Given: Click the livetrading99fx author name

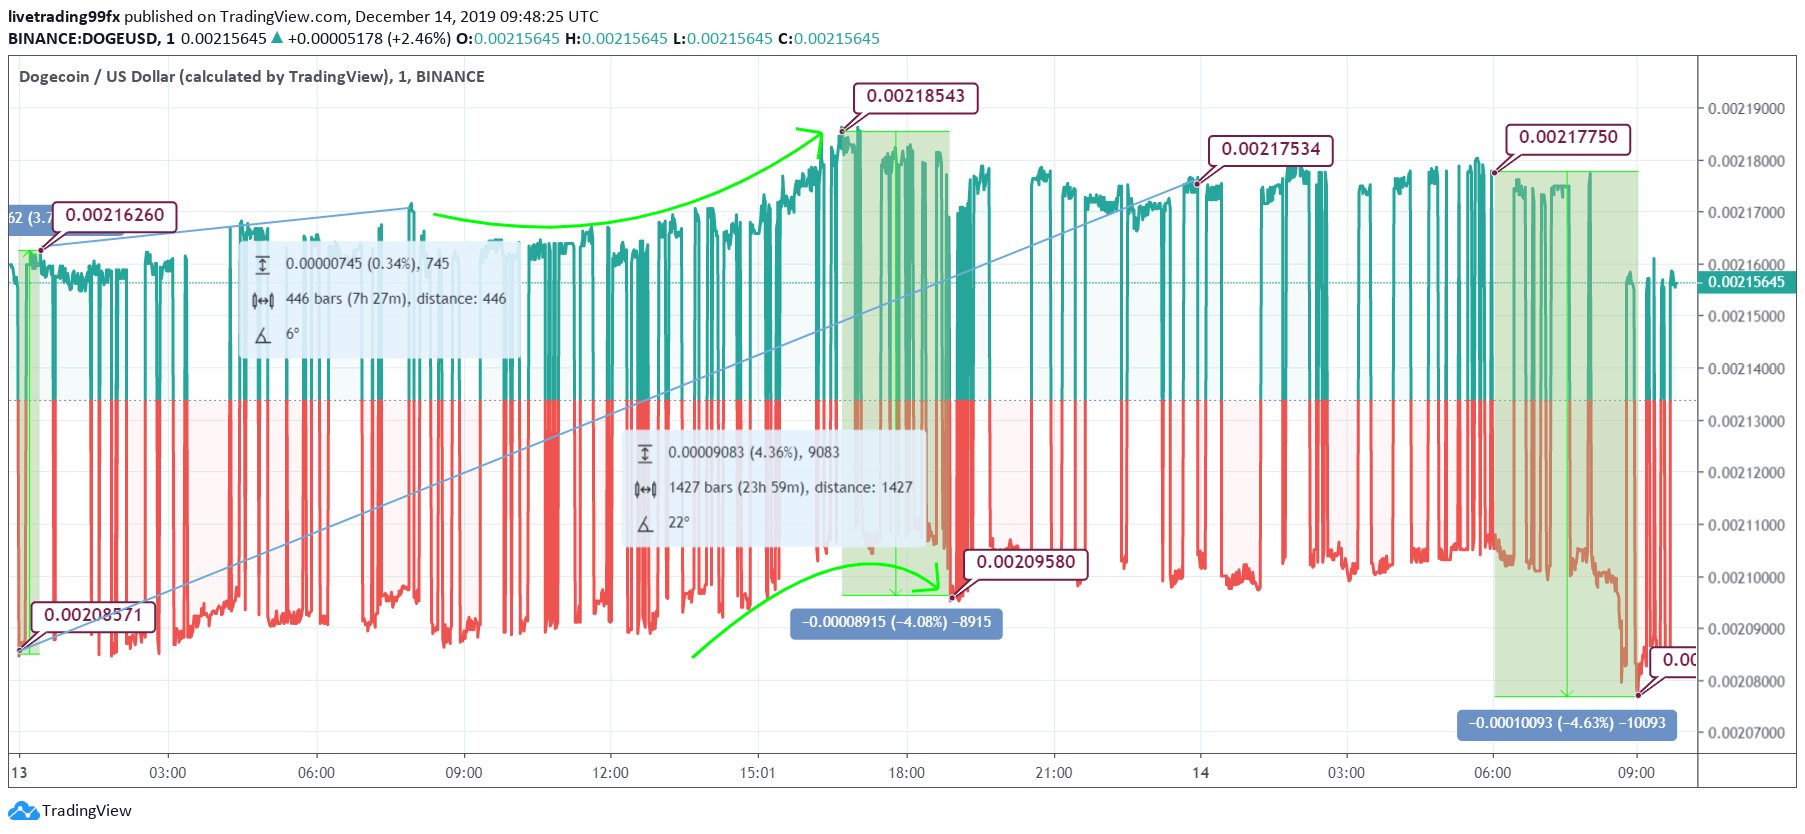Looking at the screenshot, I should (64, 17).
